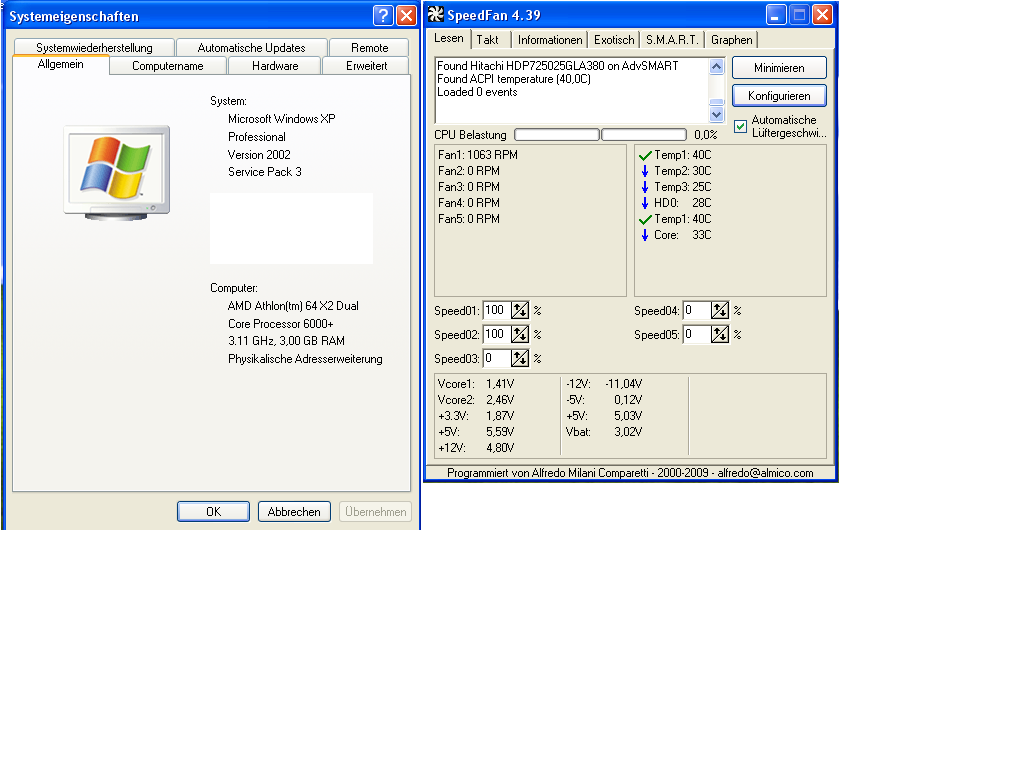This screenshot has height=768, width=1024.
Task: Click the green check icon beside second Temp1
Action: pyautogui.click(x=645, y=219)
